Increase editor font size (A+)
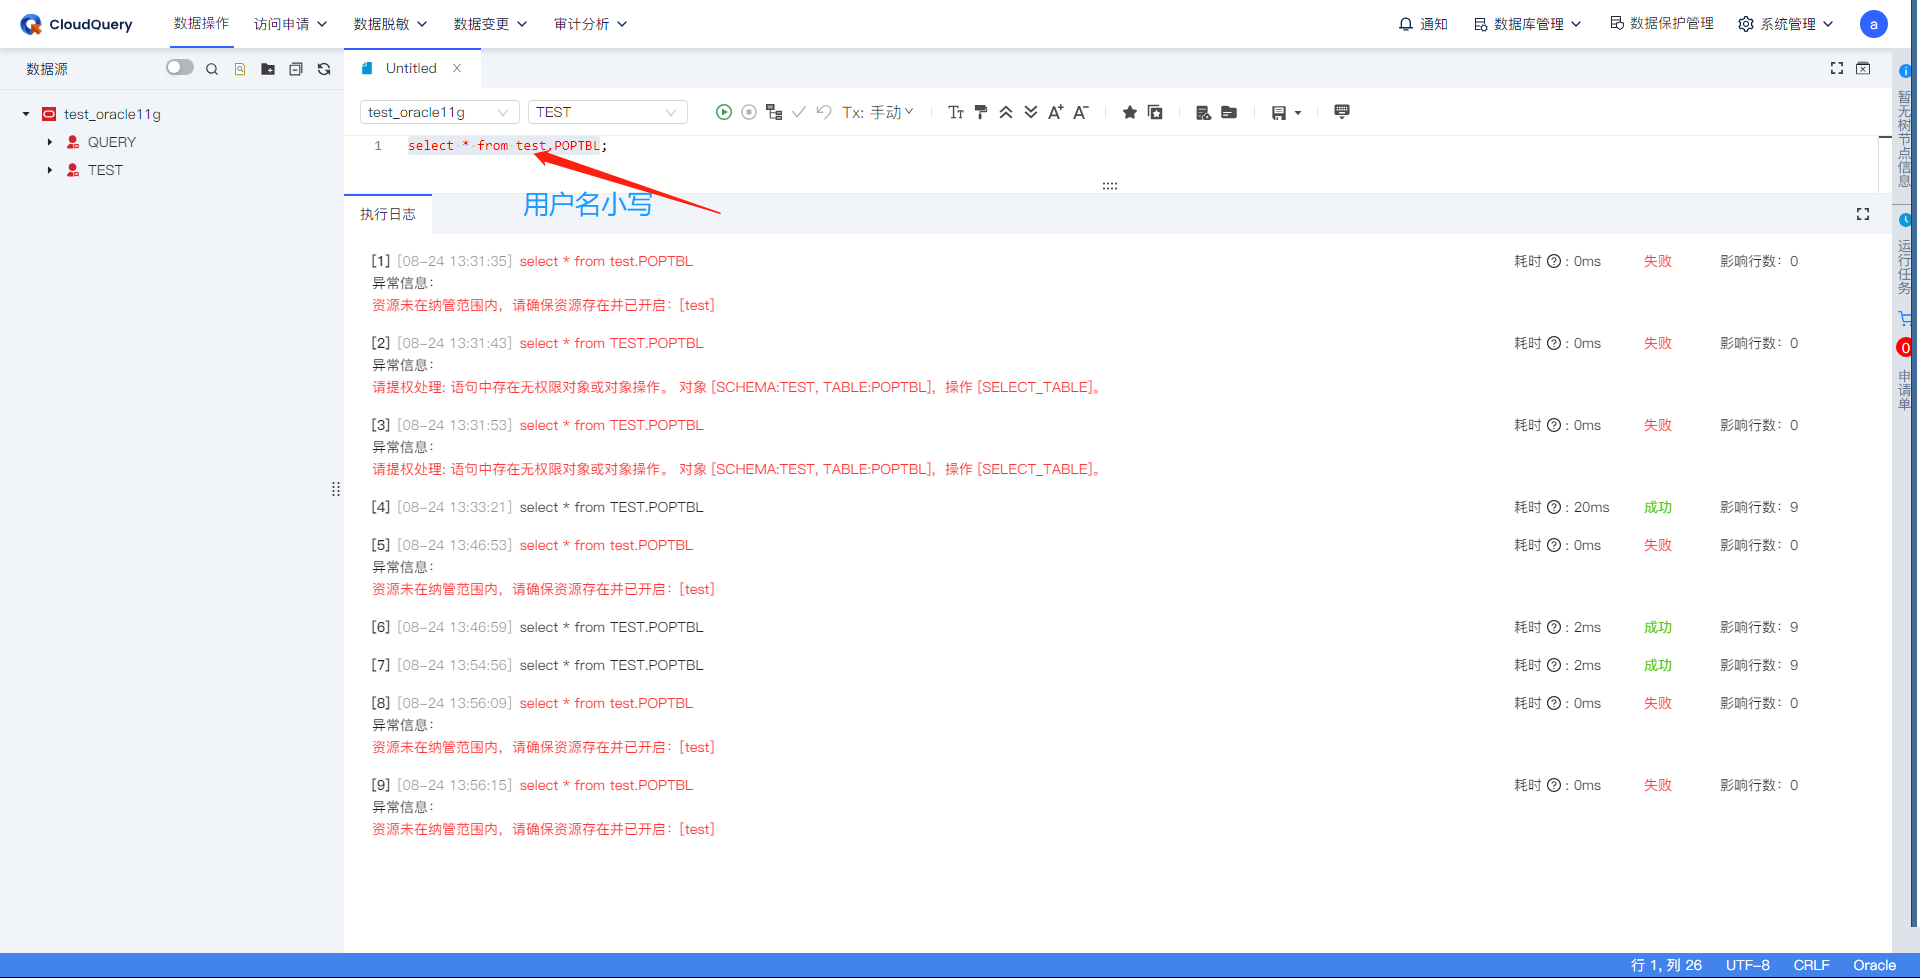Screen dimensions: 1920x978 [x=1056, y=112]
